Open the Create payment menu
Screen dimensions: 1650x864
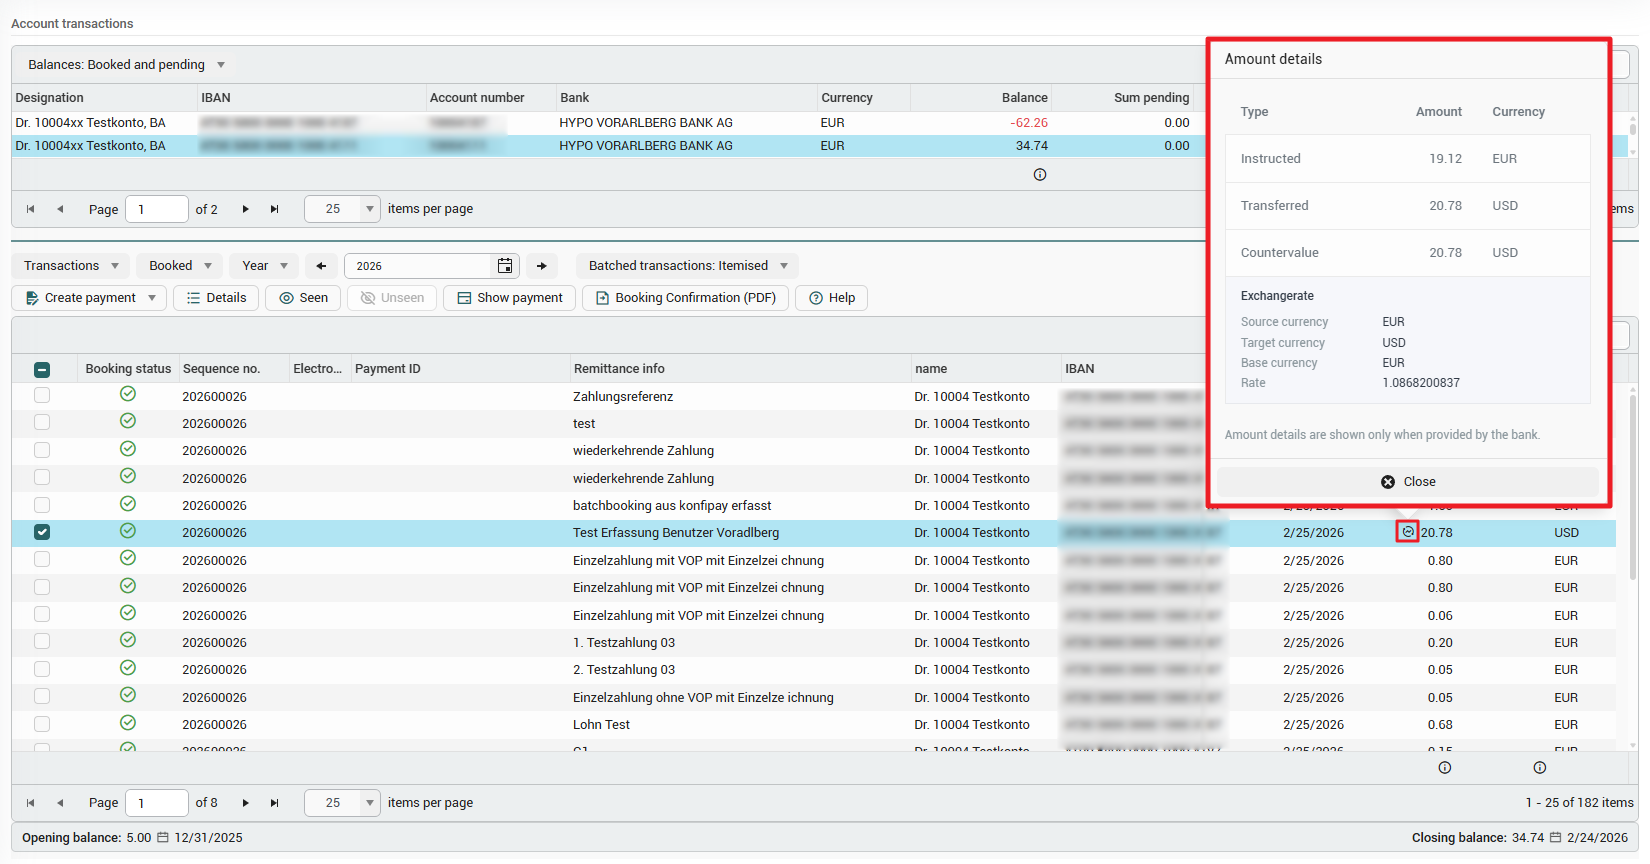pyautogui.click(x=90, y=298)
